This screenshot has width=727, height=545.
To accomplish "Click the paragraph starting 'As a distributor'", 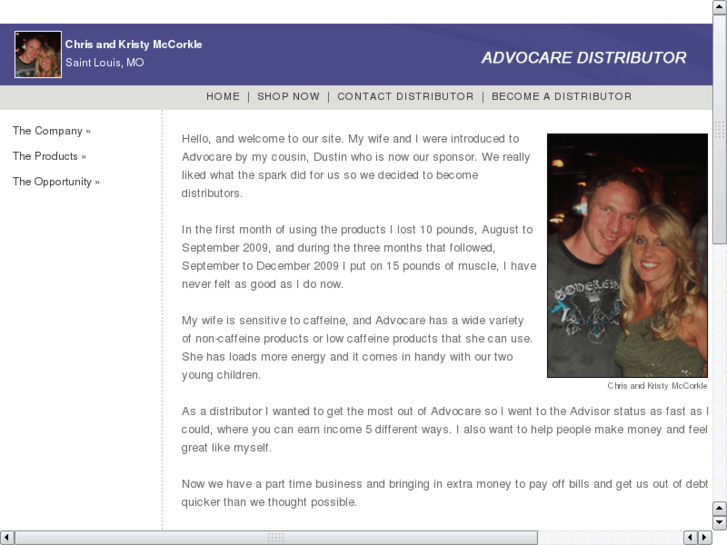I will point(445,430).
